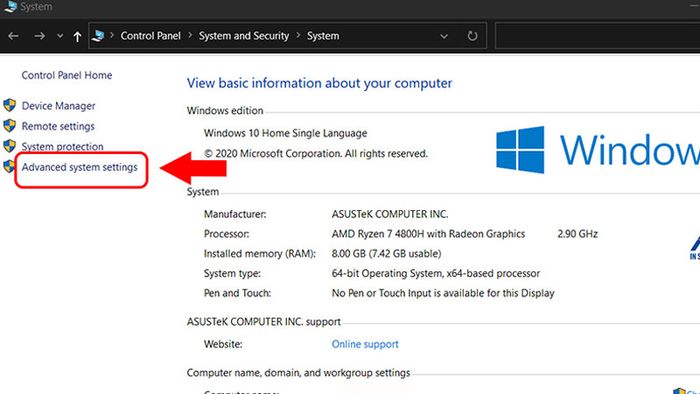Go up one folder level
The height and width of the screenshot is (394, 700).
tap(77, 37)
